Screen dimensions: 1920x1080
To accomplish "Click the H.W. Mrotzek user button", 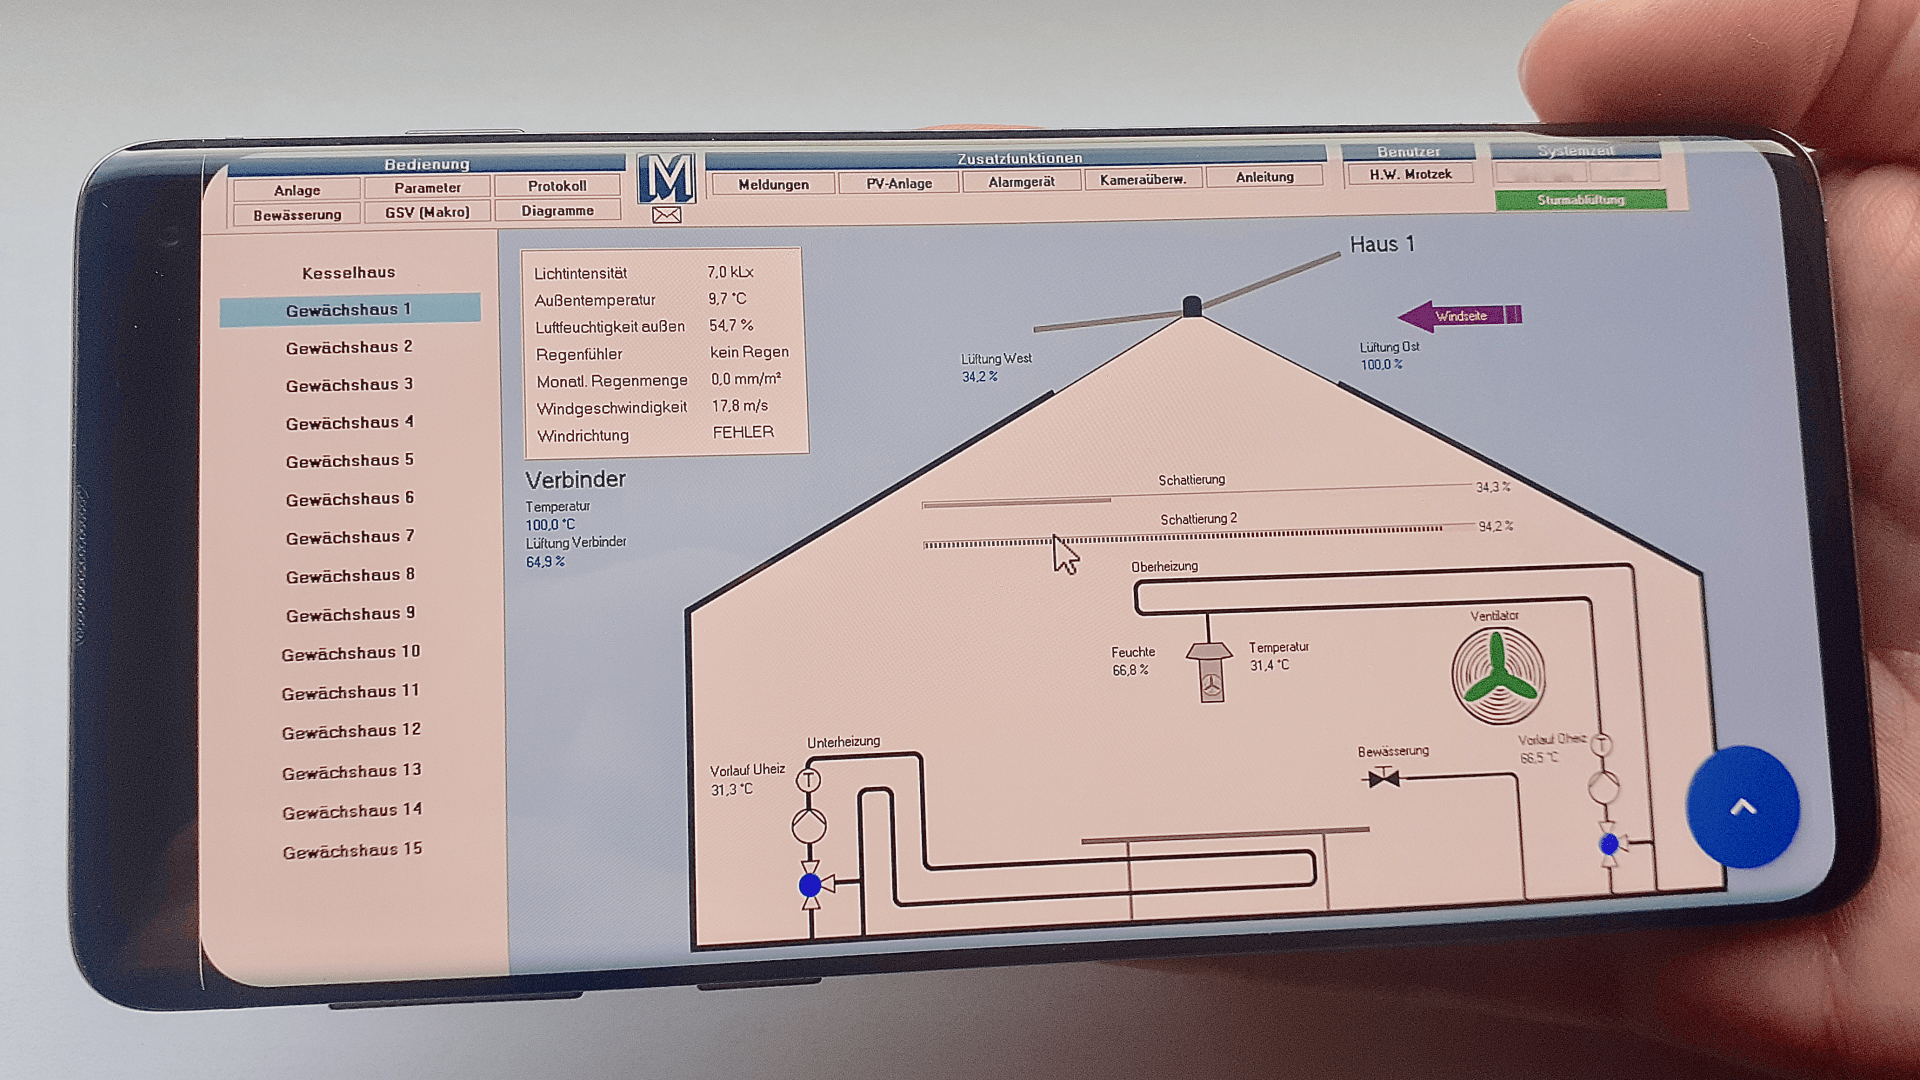I will 1410,173.
